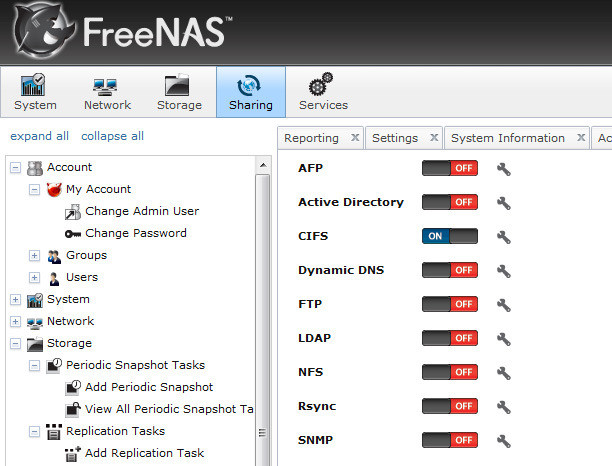Click the wrench icon next to FTP
Image resolution: width=612 pixels, height=466 pixels.
[x=504, y=304]
